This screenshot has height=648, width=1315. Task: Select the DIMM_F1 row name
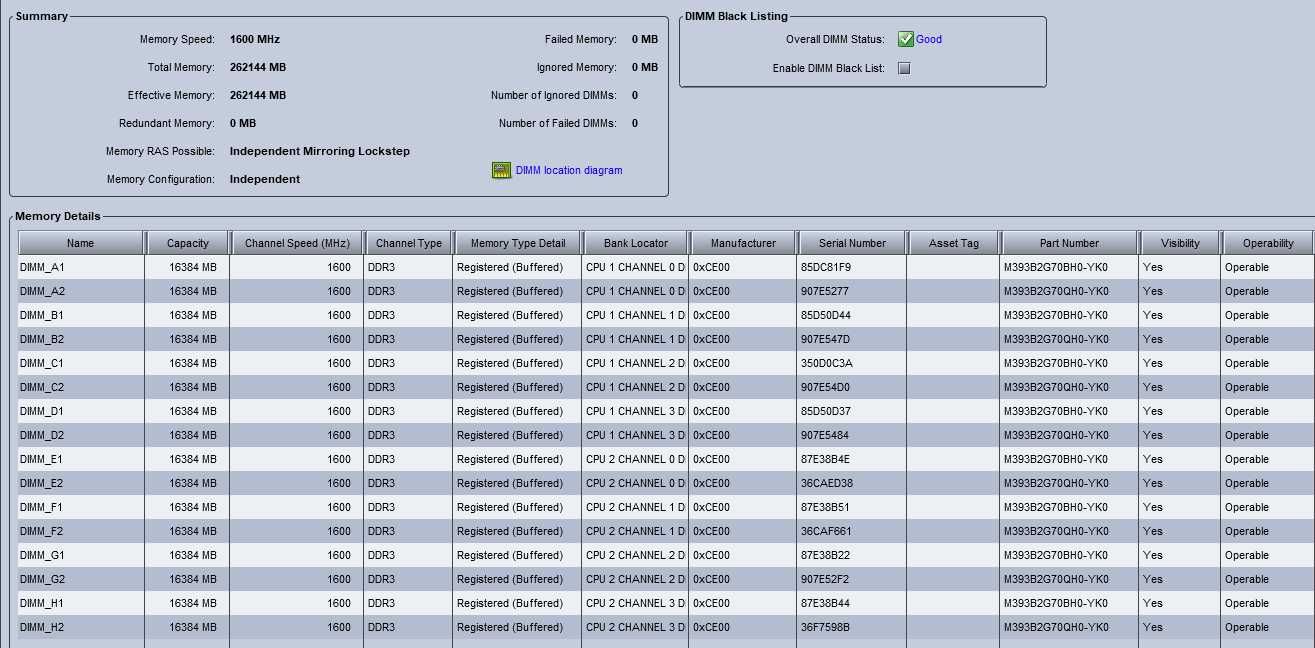[x=42, y=507]
